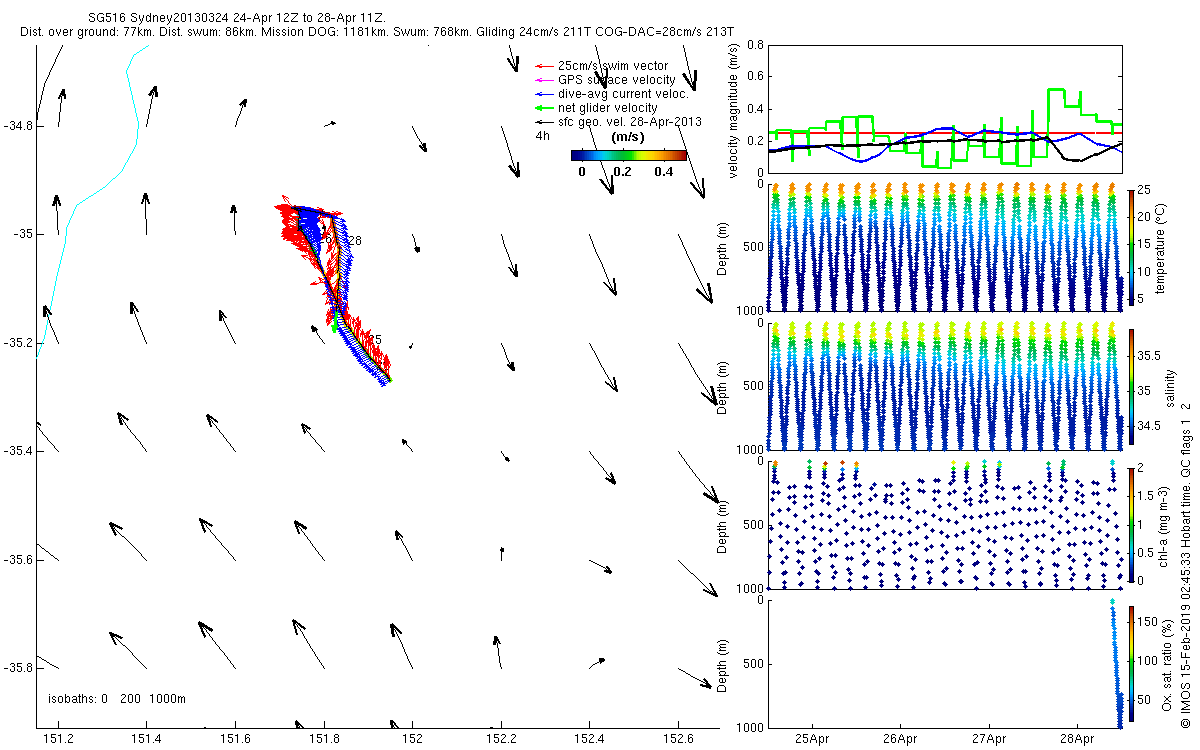Click the 'Ox. sat. ratio (%)' colorbar label
The image size is (1200, 750).
tap(1169, 663)
